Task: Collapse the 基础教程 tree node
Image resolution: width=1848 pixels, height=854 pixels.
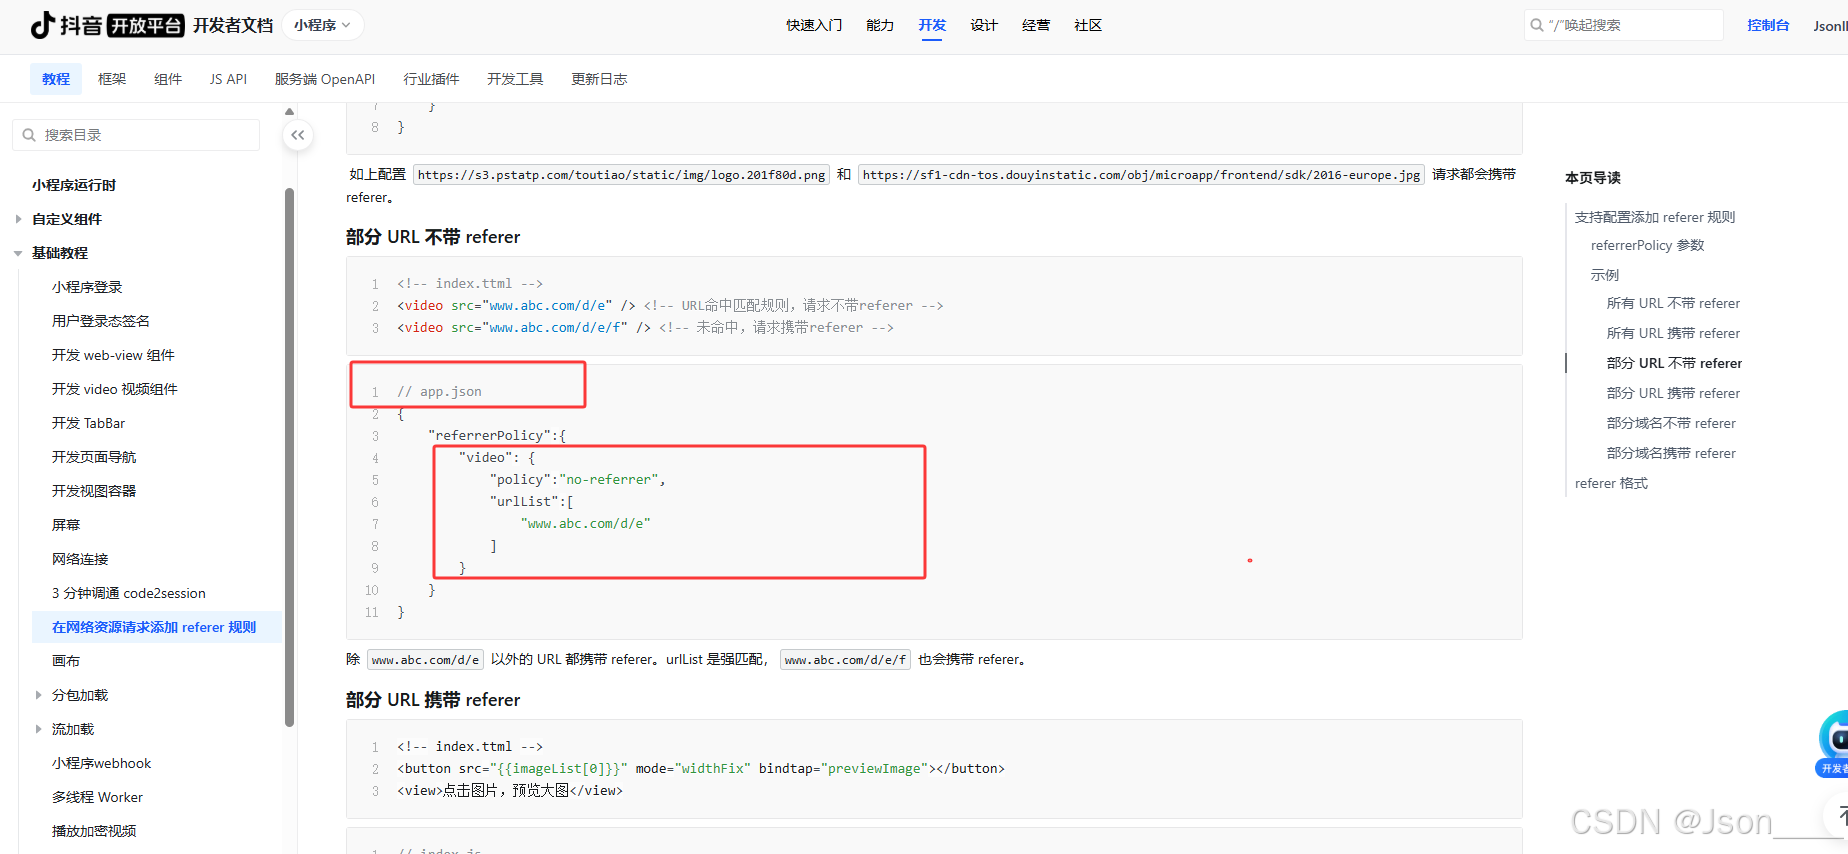Action: tap(18, 253)
